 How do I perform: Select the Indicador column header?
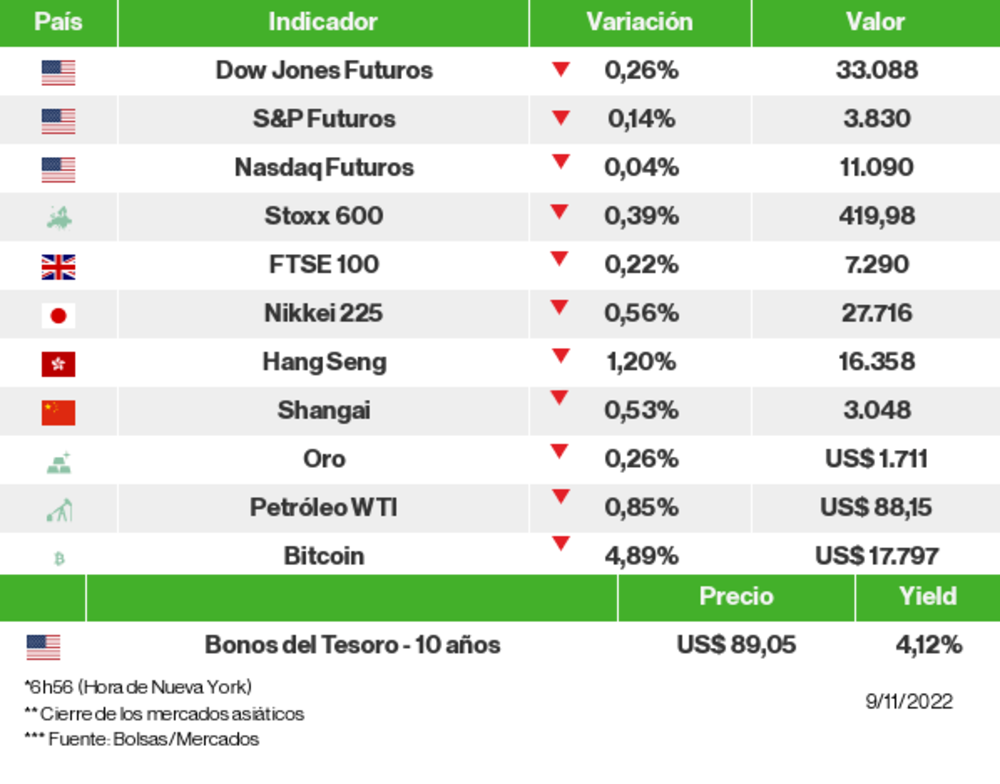click(323, 22)
